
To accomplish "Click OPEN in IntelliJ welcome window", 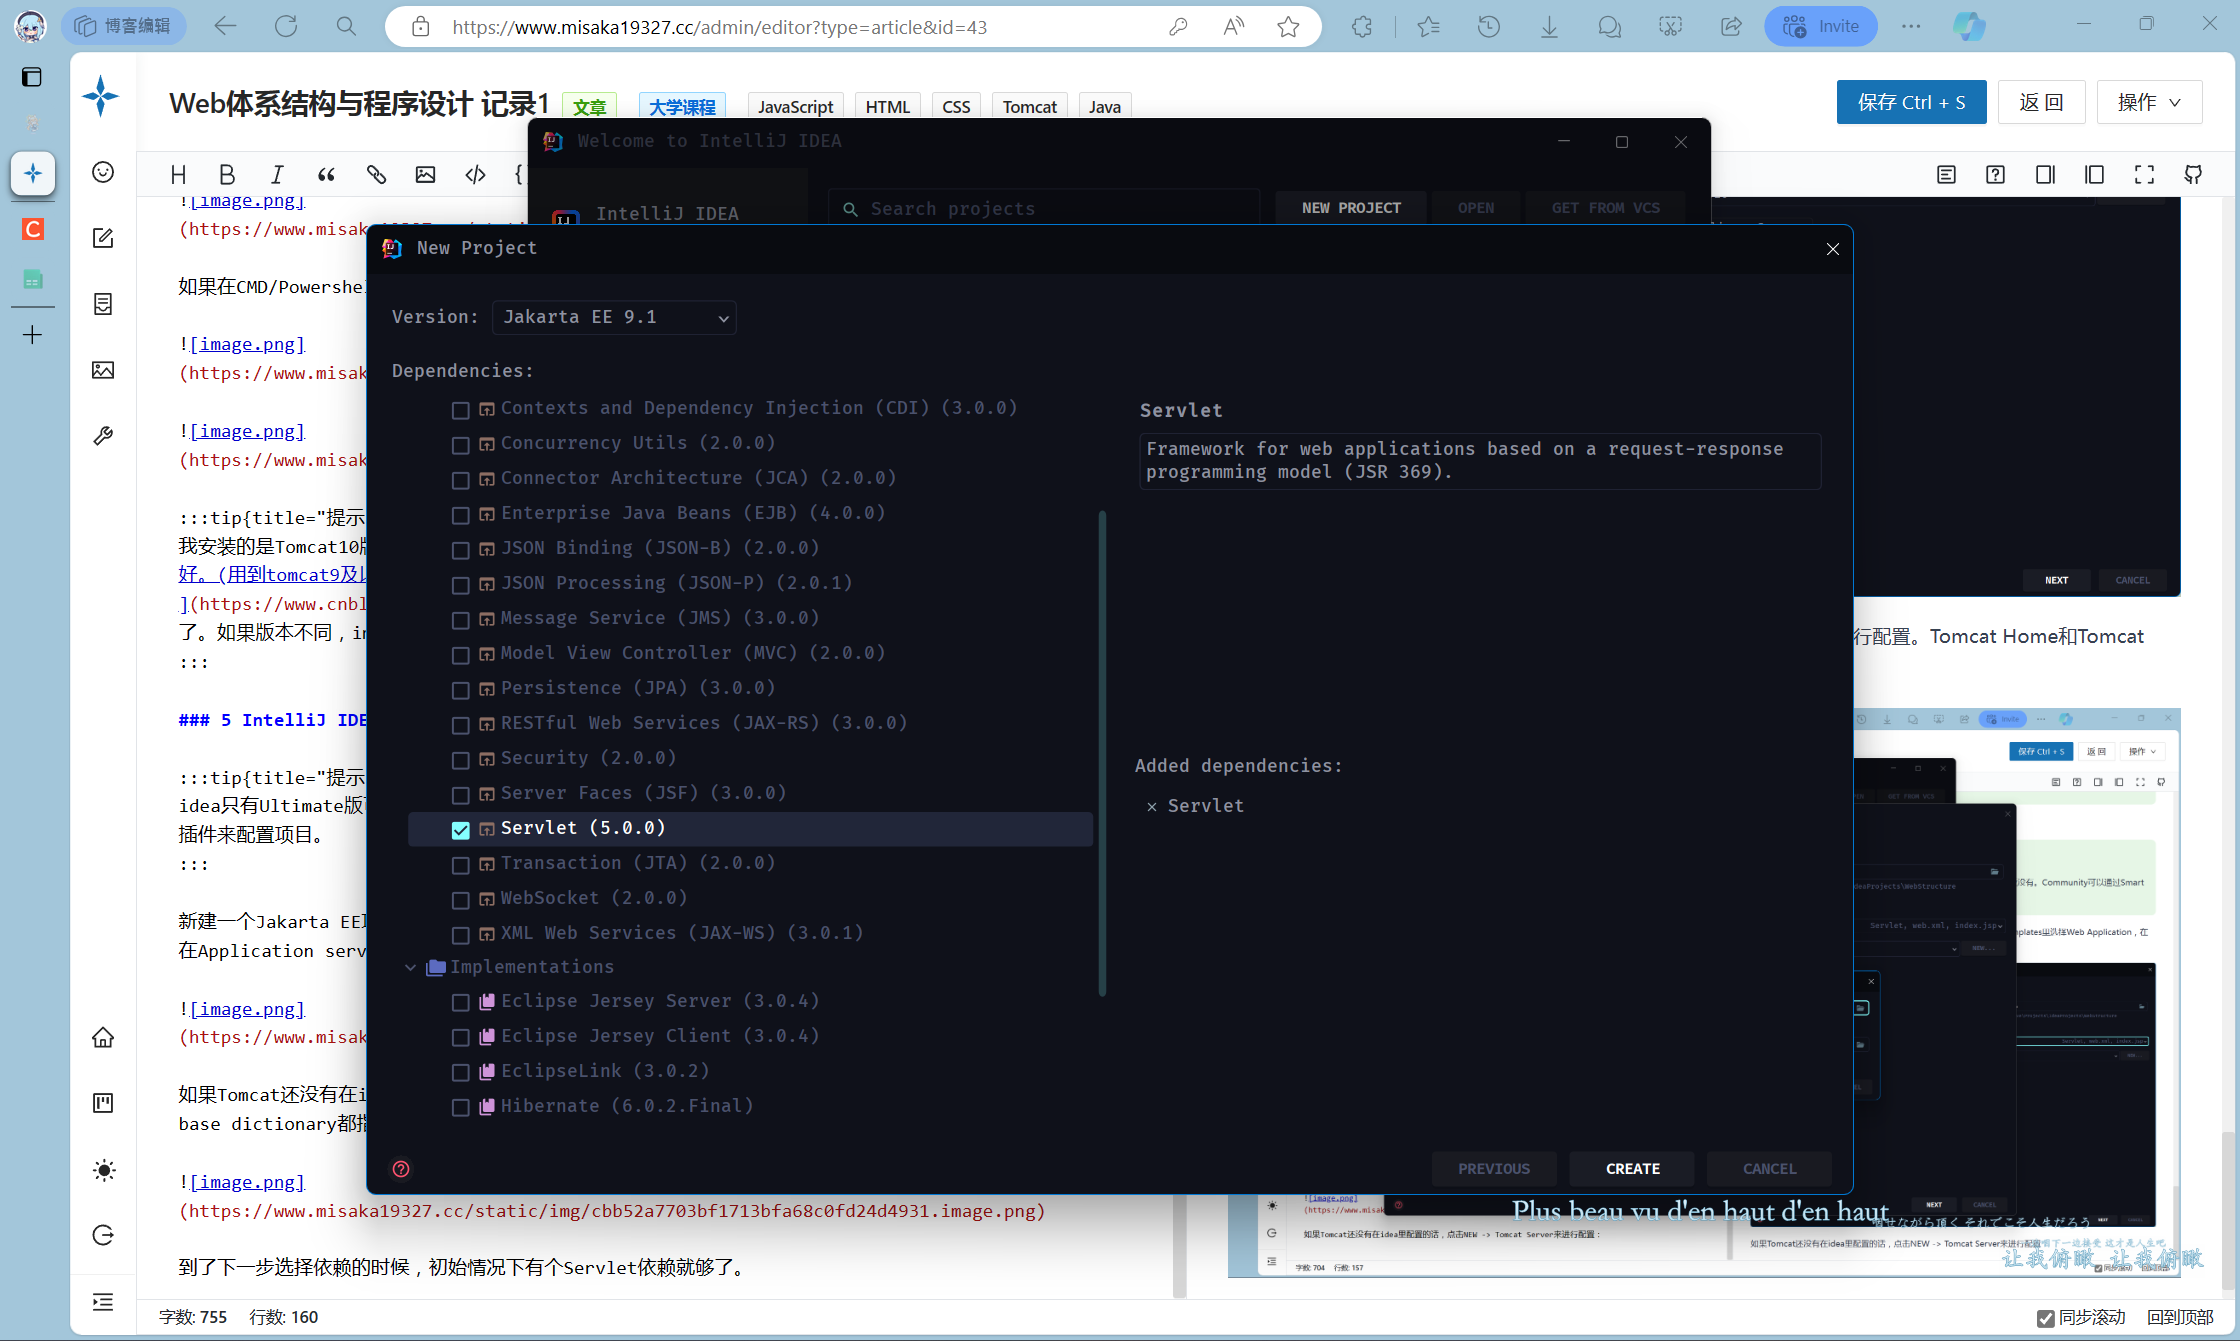I will (x=1476, y=208).
